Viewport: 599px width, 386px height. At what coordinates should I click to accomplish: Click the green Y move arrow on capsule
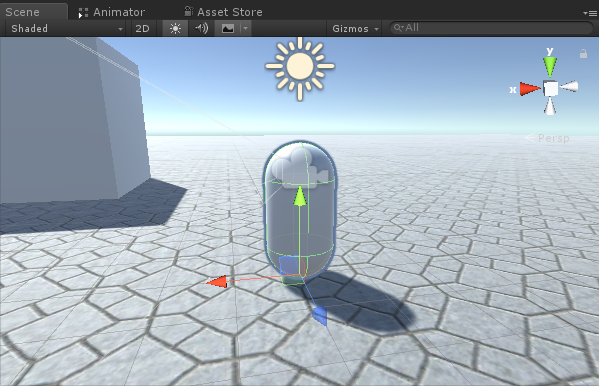pos(300,196)
